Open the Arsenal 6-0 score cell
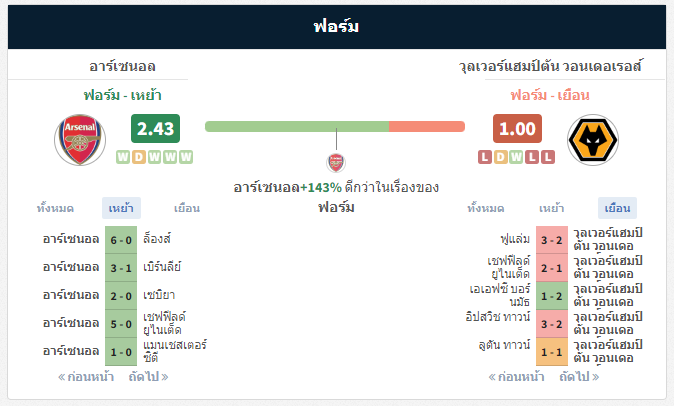 coord(121,240)
